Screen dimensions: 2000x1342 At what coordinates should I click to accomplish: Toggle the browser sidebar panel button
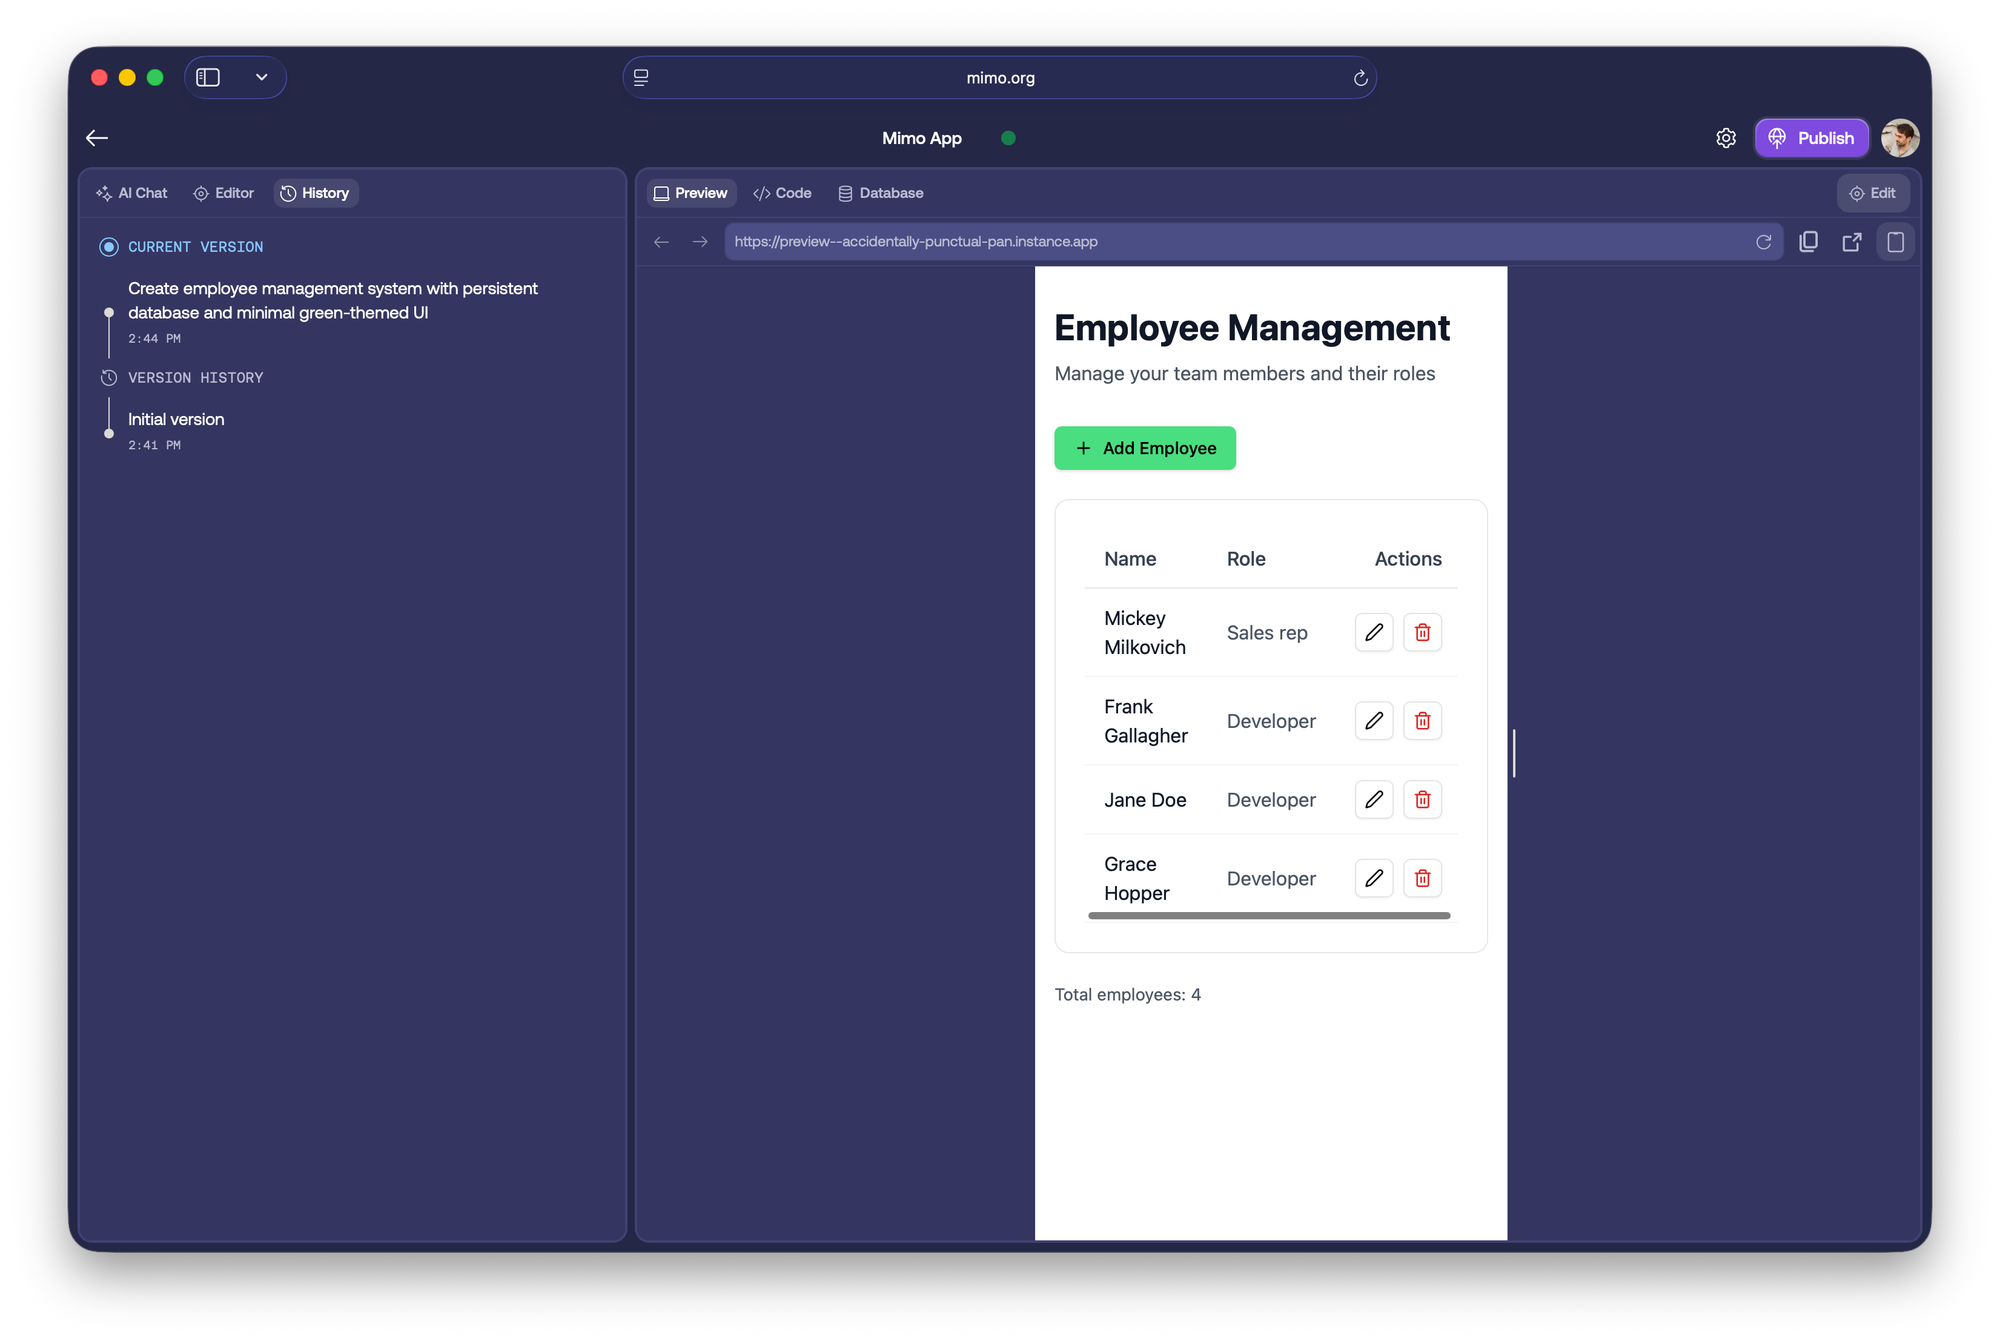click(208, 78)
